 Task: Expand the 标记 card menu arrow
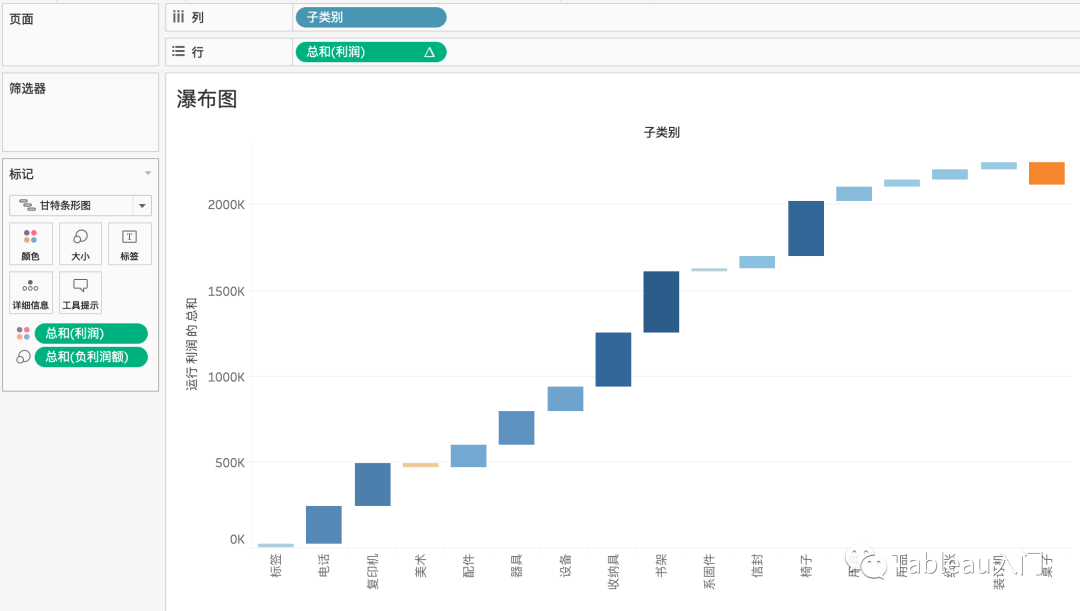(147, 173)
